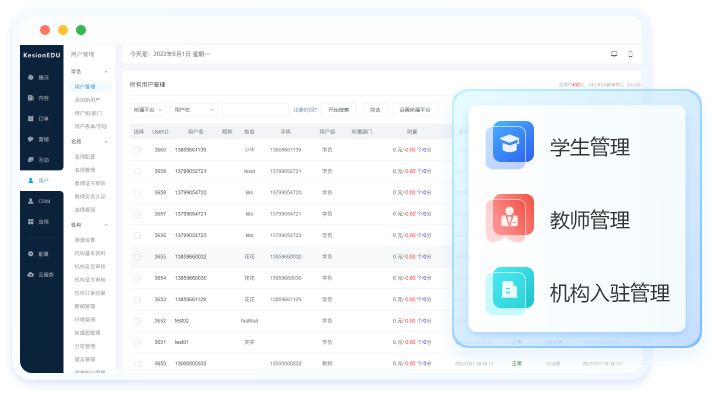Open the 云服务 cloud section in the sidebar
The image size is (726, 396).
(41, 274)
